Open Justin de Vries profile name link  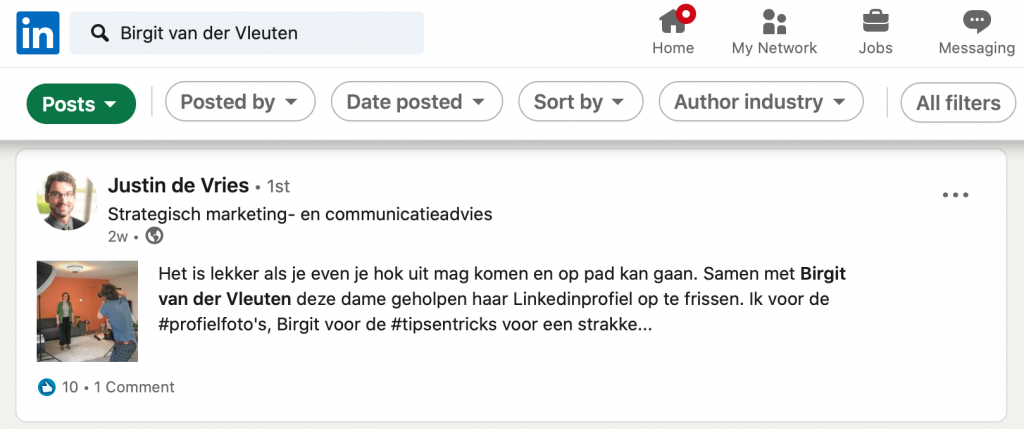click(178, 186)
